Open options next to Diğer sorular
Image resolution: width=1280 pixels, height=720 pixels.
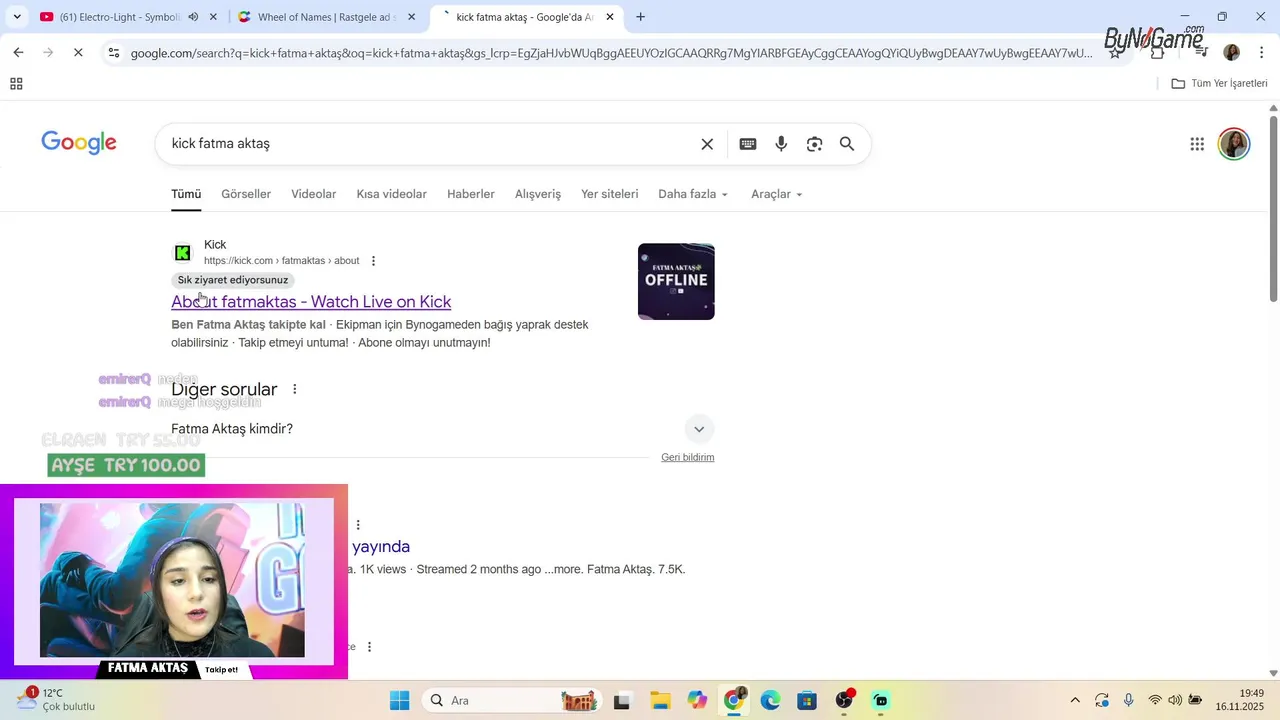[294, 389]
